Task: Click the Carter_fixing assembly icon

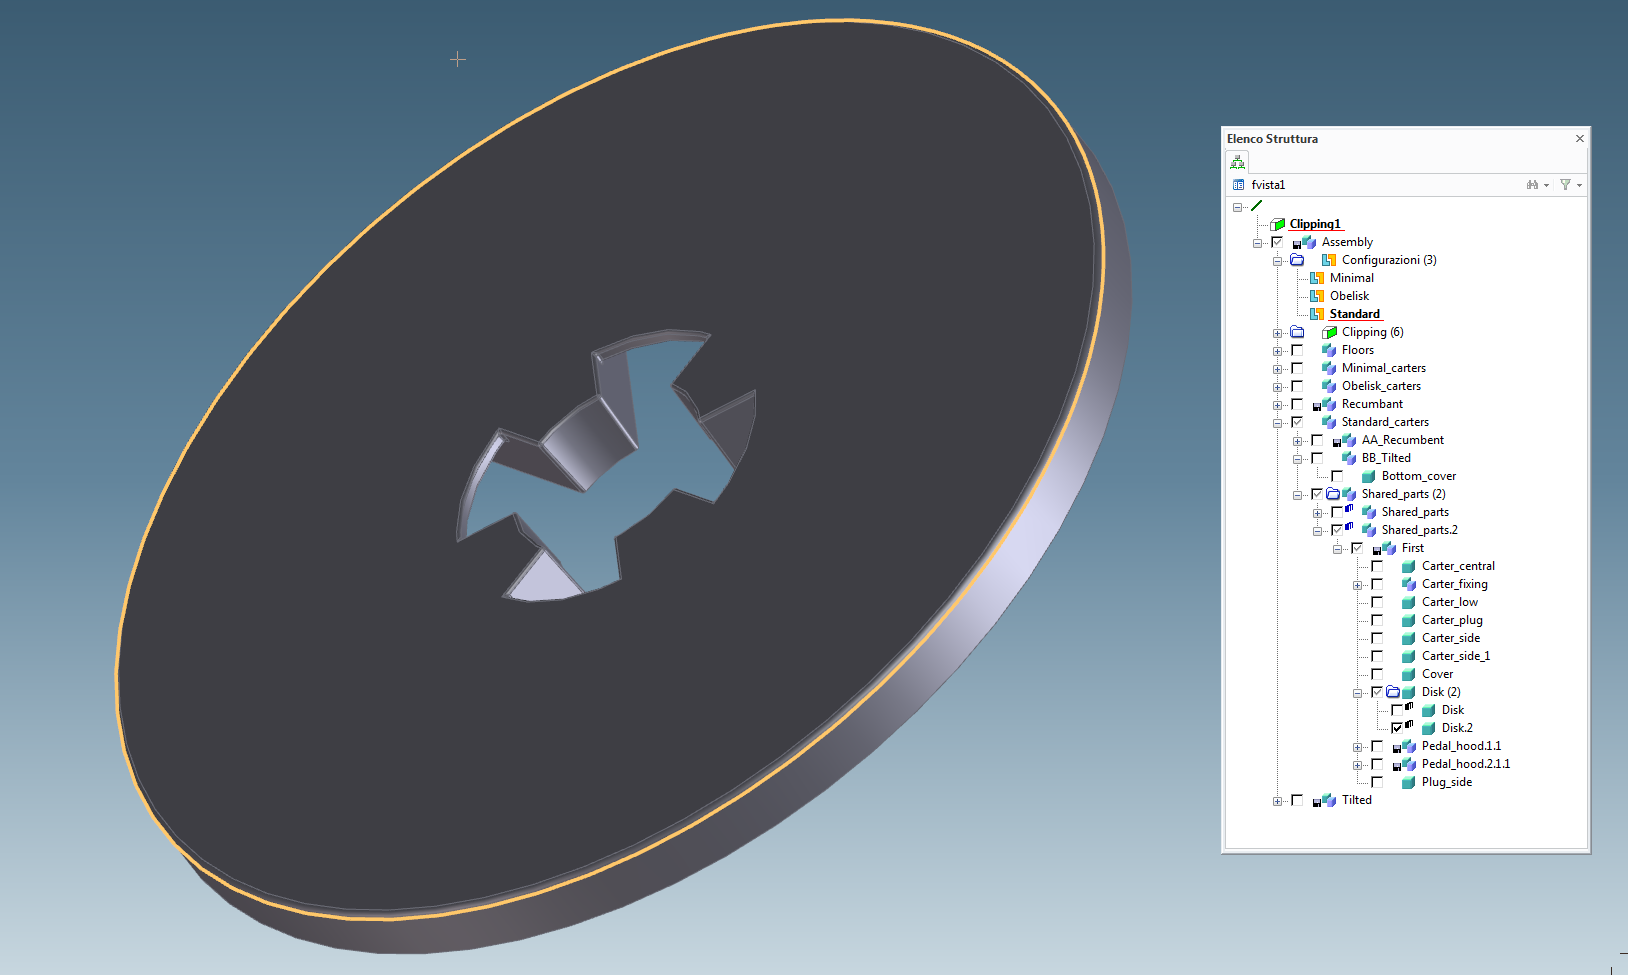Action: [x=1409, y=584]
